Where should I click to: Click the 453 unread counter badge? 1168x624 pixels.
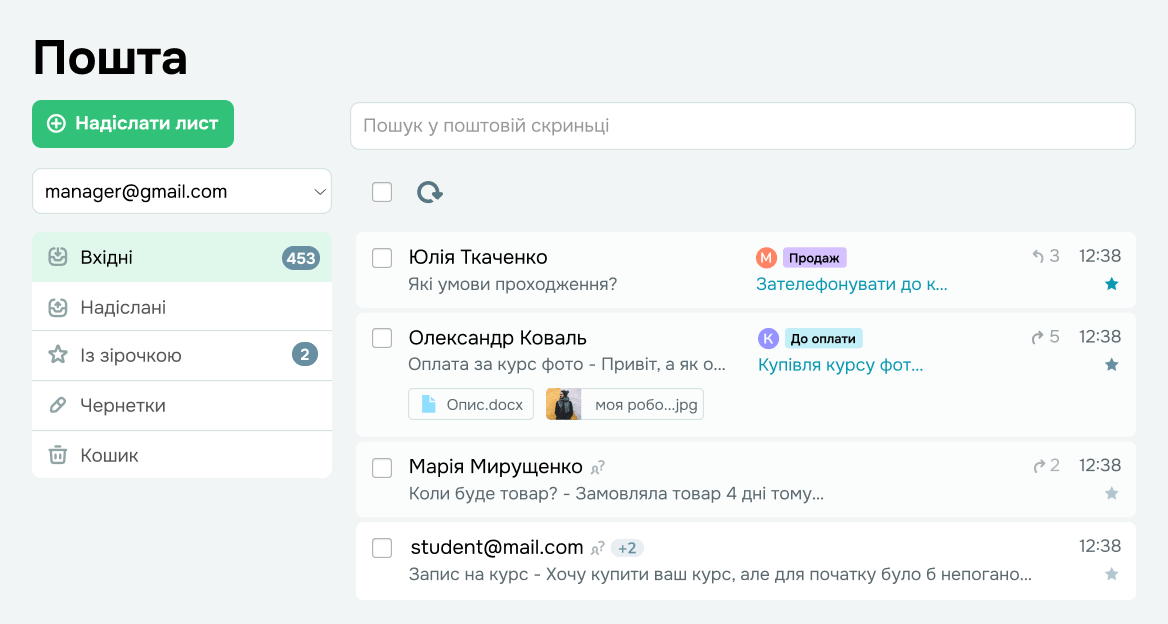coord(301,258)
